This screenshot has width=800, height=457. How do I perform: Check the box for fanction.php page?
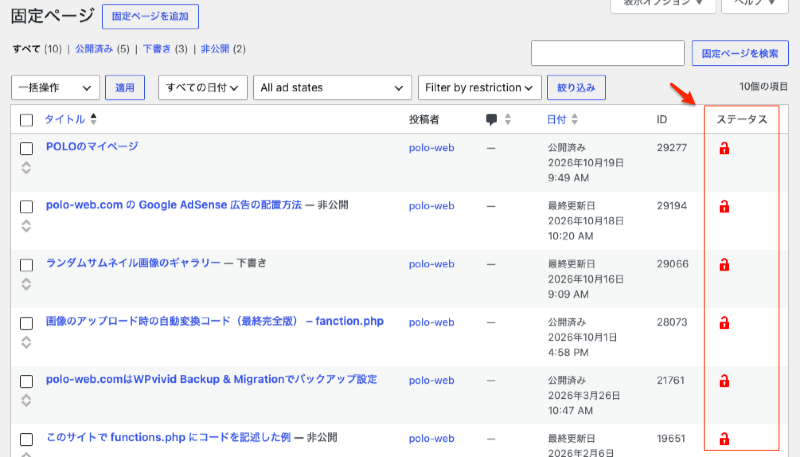pos(27,323)
